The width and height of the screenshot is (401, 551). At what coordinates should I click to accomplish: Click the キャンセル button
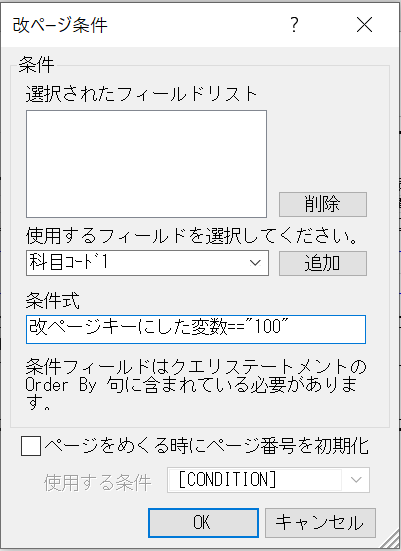coord(320,523)
